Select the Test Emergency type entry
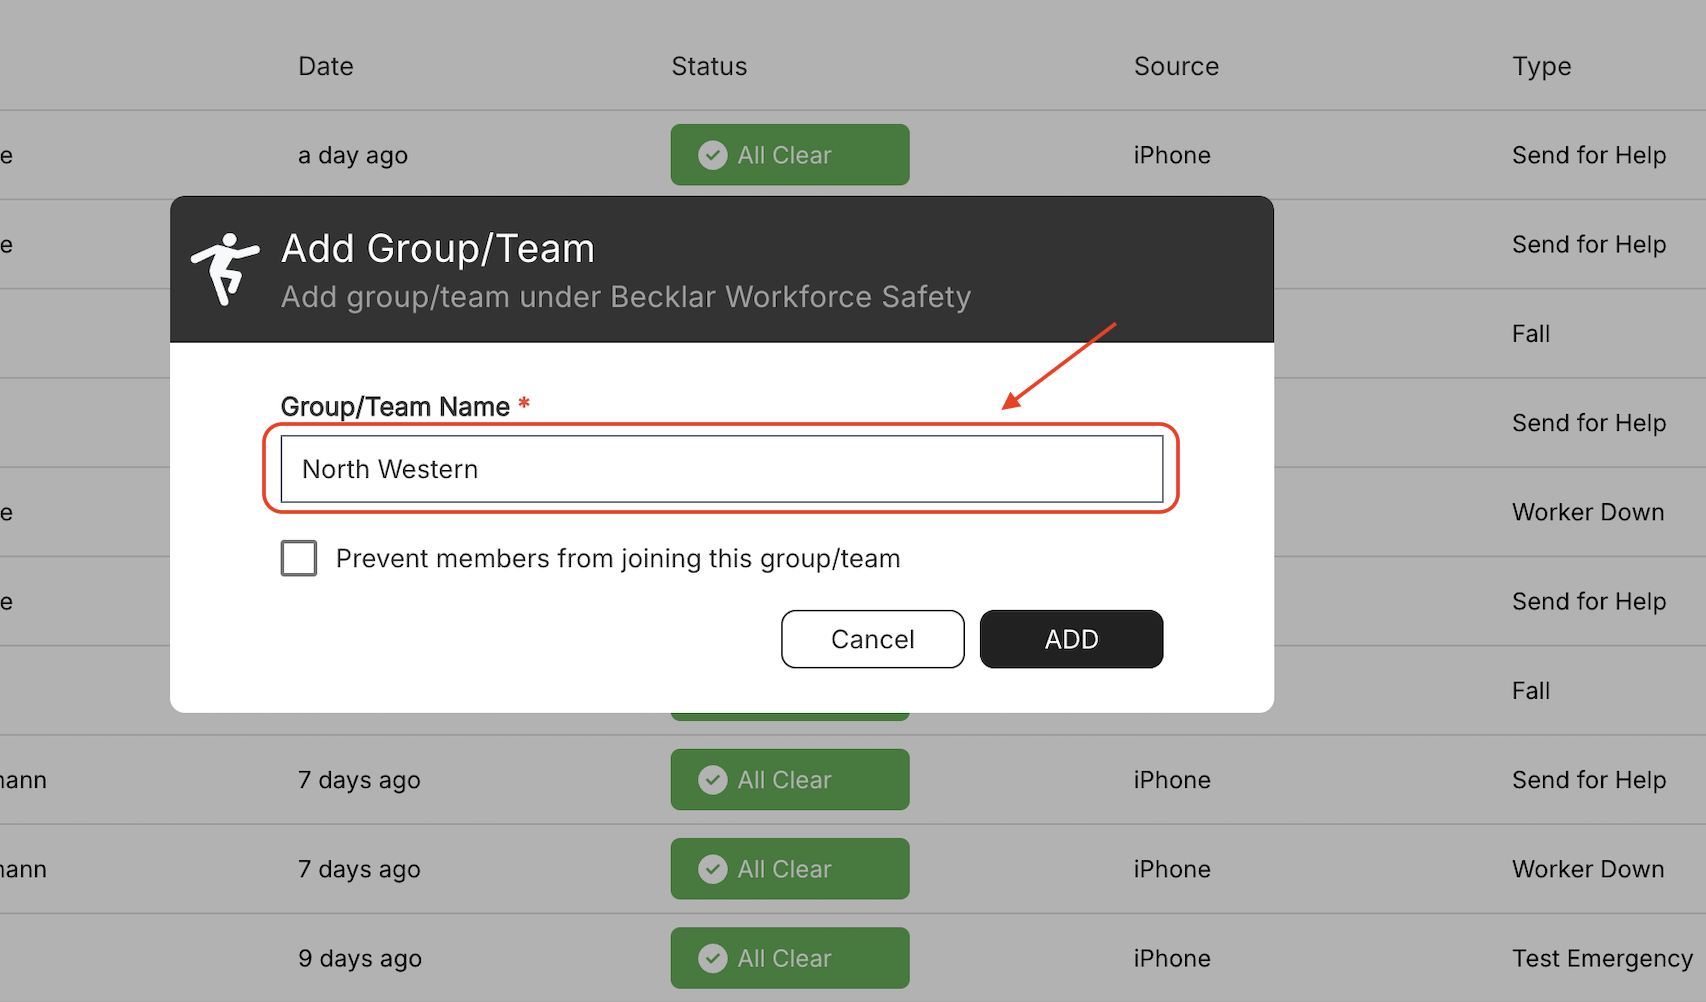 [1602, 959]
